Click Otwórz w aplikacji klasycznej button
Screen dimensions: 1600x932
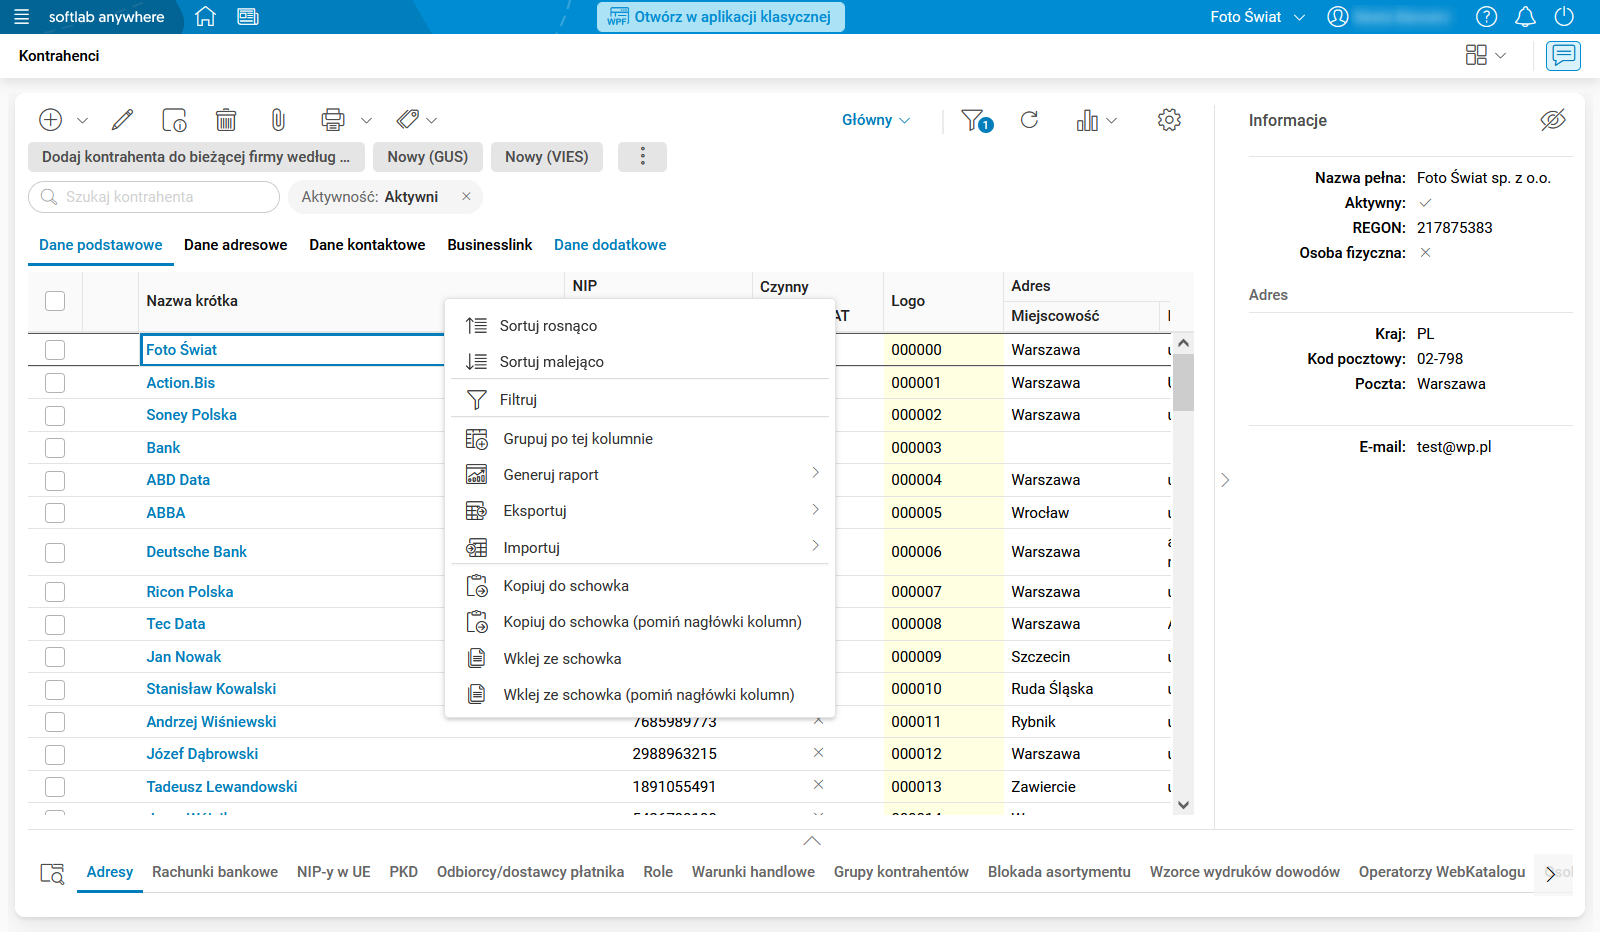click(x=721, y=17)
